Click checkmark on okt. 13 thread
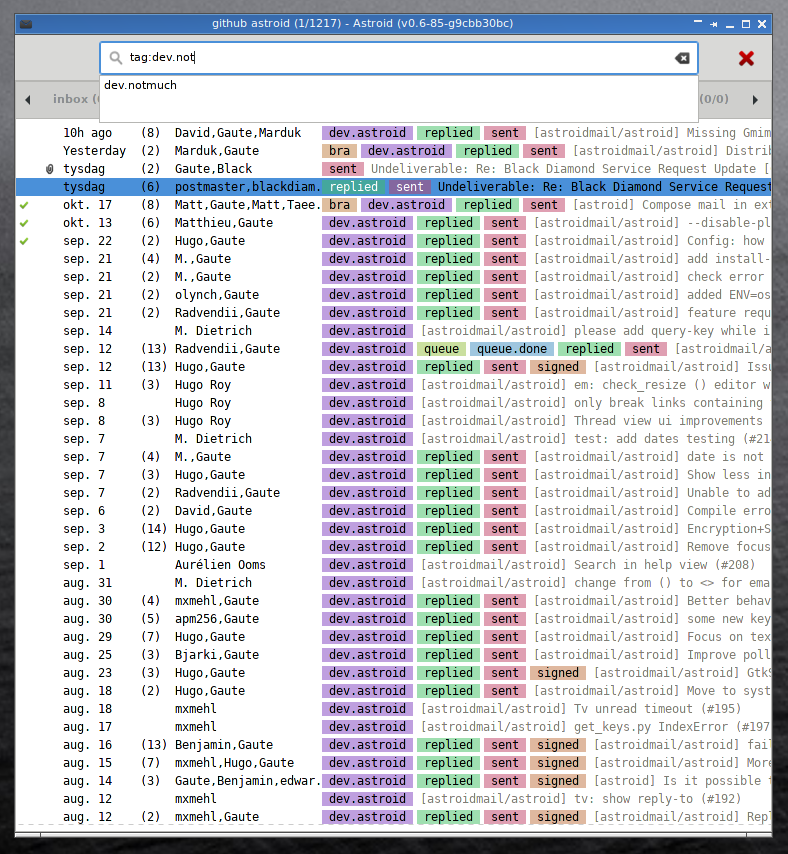Viewport: 788px width, 854px height. [x=23, y=223]
